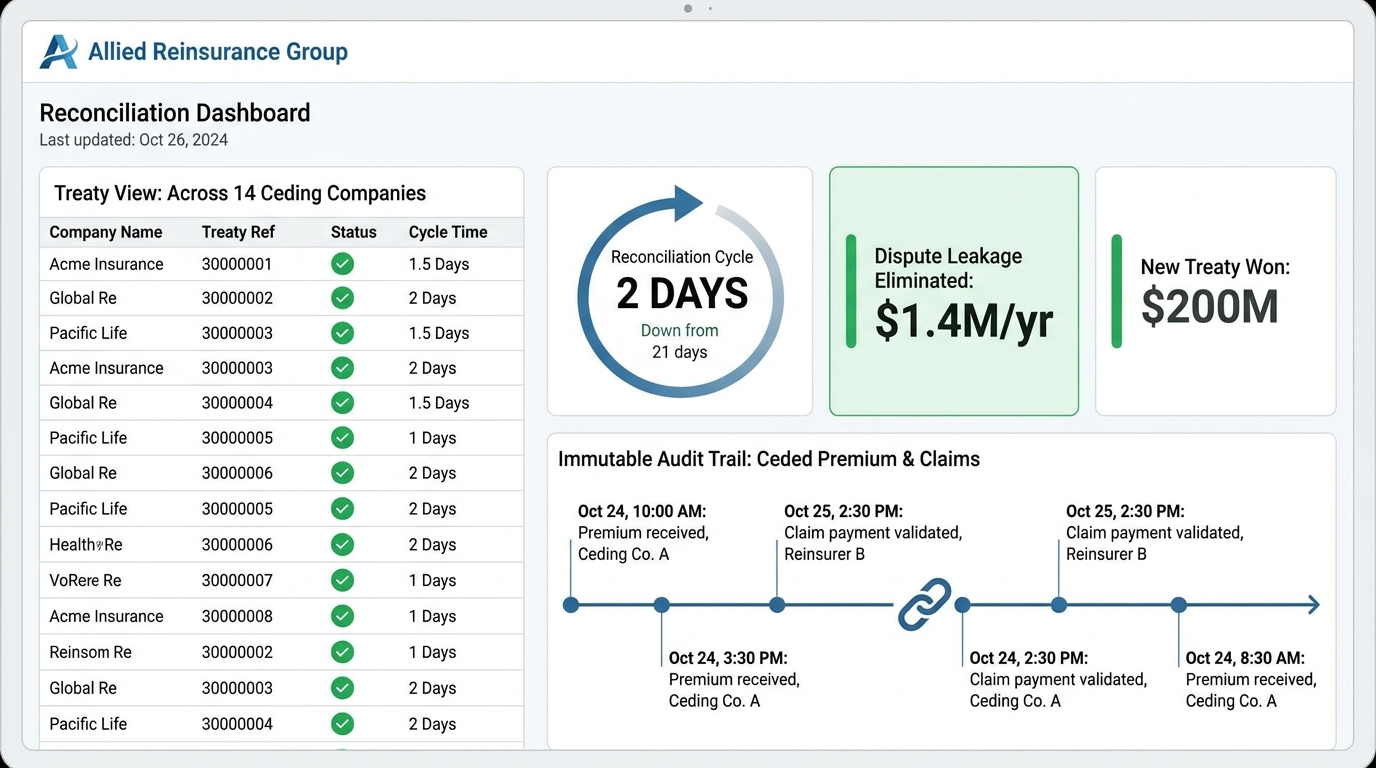Viewport: 1376px width, 768px height.
Task: Click status checkmark for Acme Insurance 30000008
Action: [343, 616]
